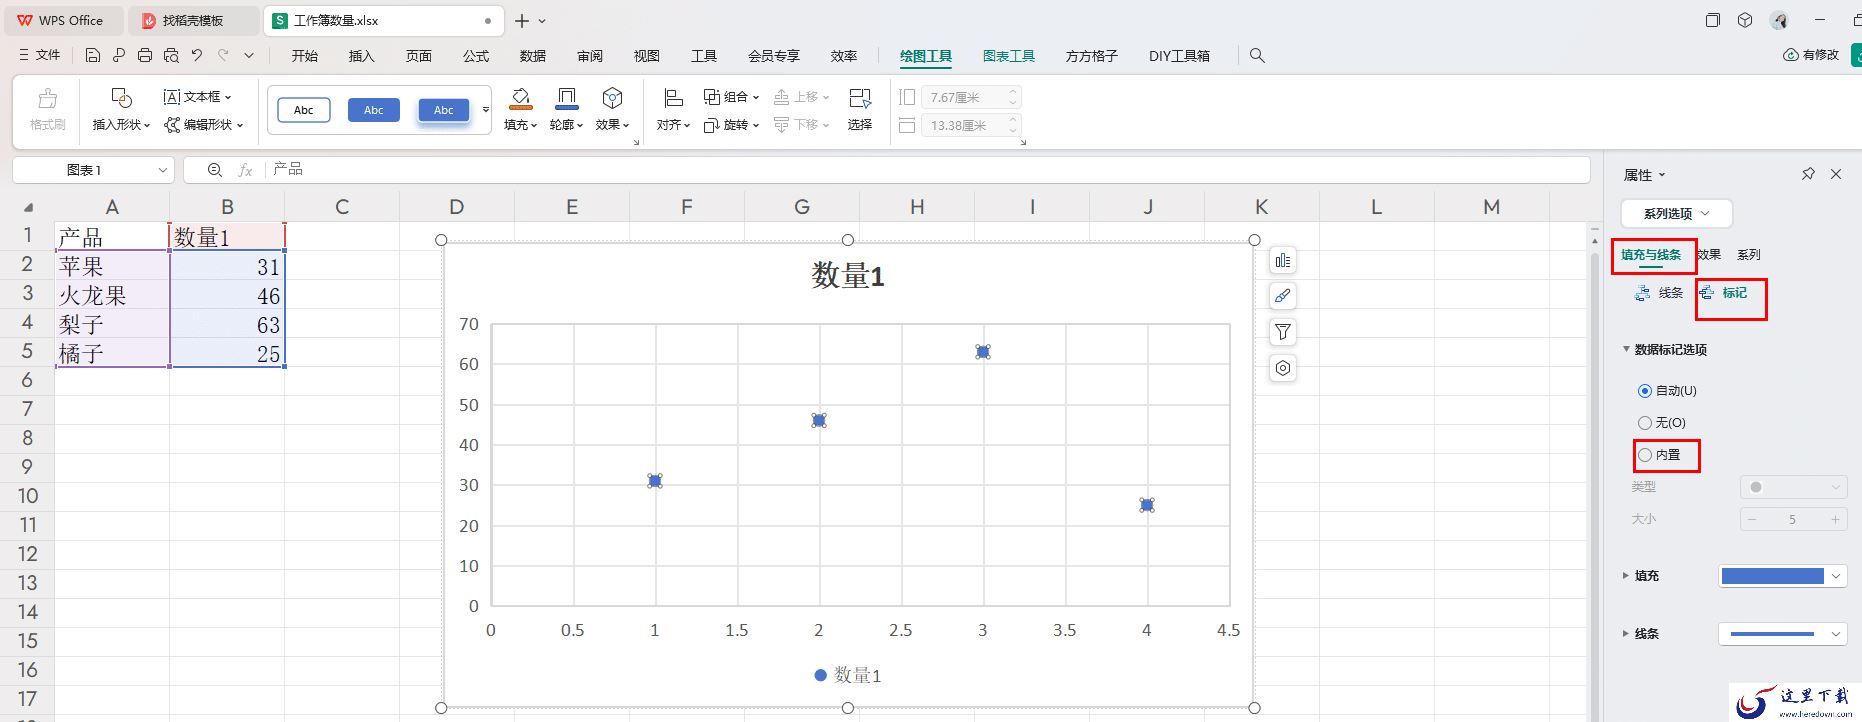Apply the white outlined Abc shape style
The height and width of the screenshot is (722, 1862).
(304, 110)
